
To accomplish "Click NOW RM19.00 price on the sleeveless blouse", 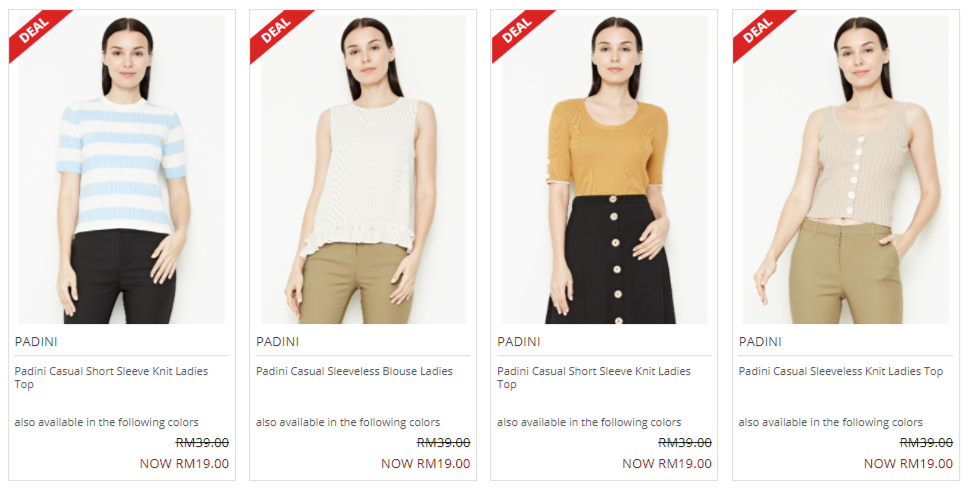I will (426, 464).
